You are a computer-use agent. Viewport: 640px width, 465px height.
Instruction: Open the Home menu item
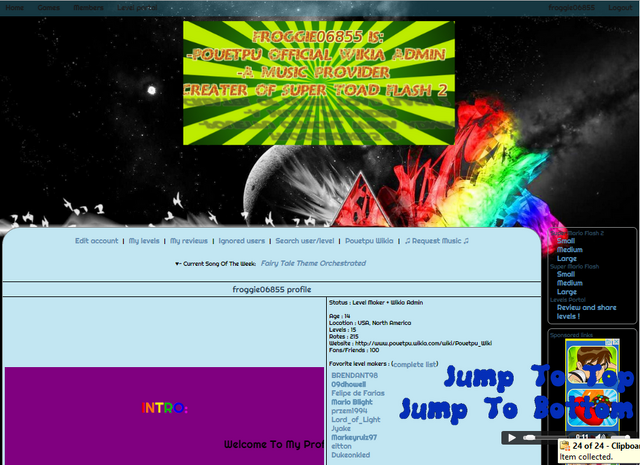tap(15, 7)
